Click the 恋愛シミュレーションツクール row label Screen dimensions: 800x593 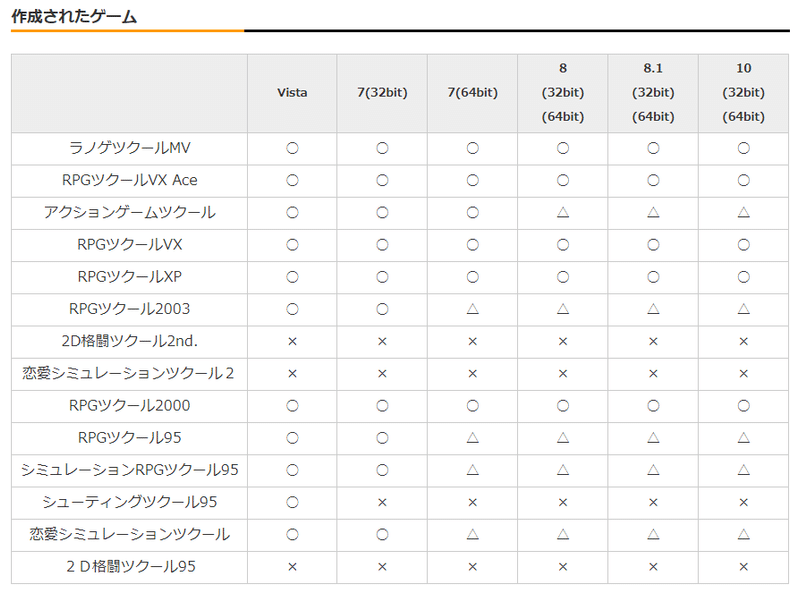130,534
